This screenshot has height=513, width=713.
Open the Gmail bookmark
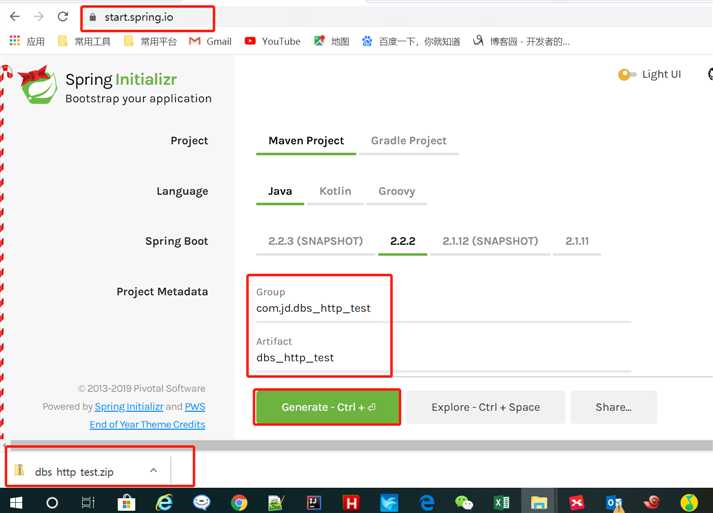(210, 41)
